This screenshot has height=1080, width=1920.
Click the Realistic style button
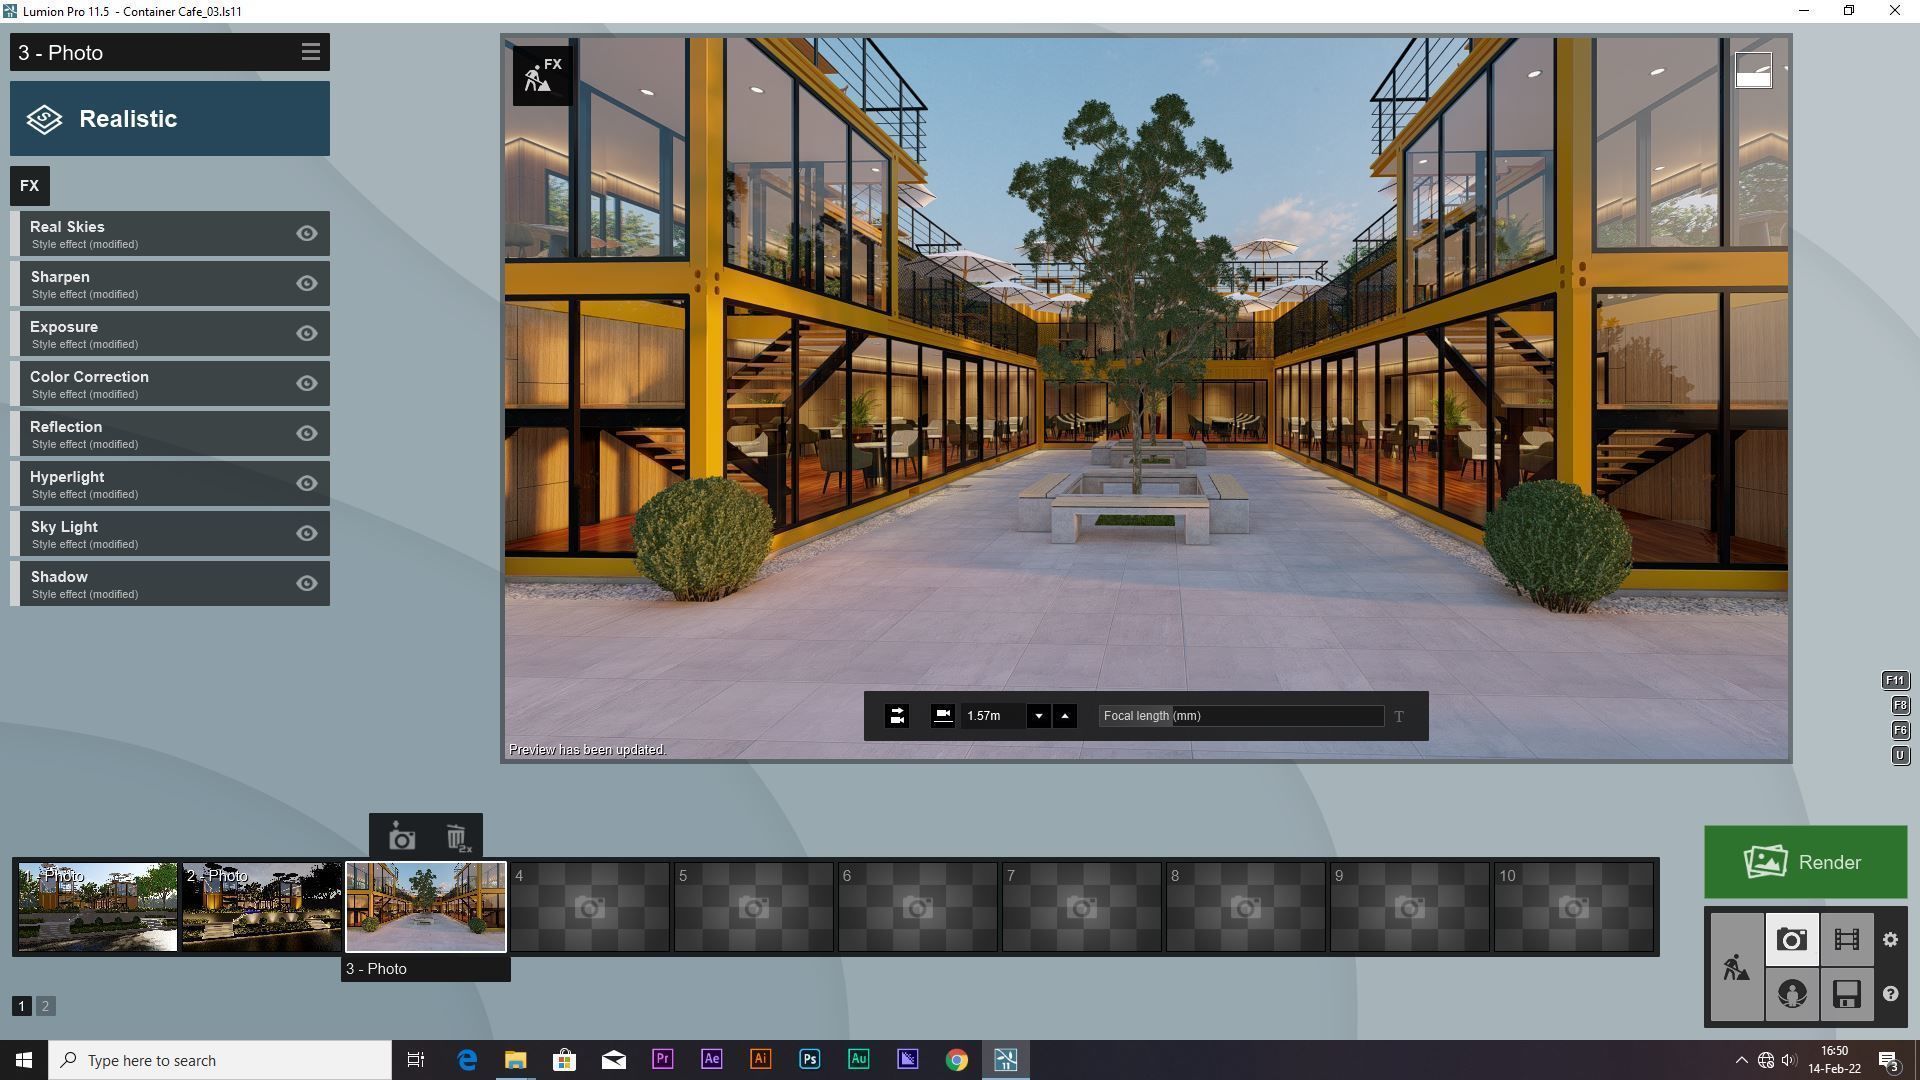click(170, 119)
